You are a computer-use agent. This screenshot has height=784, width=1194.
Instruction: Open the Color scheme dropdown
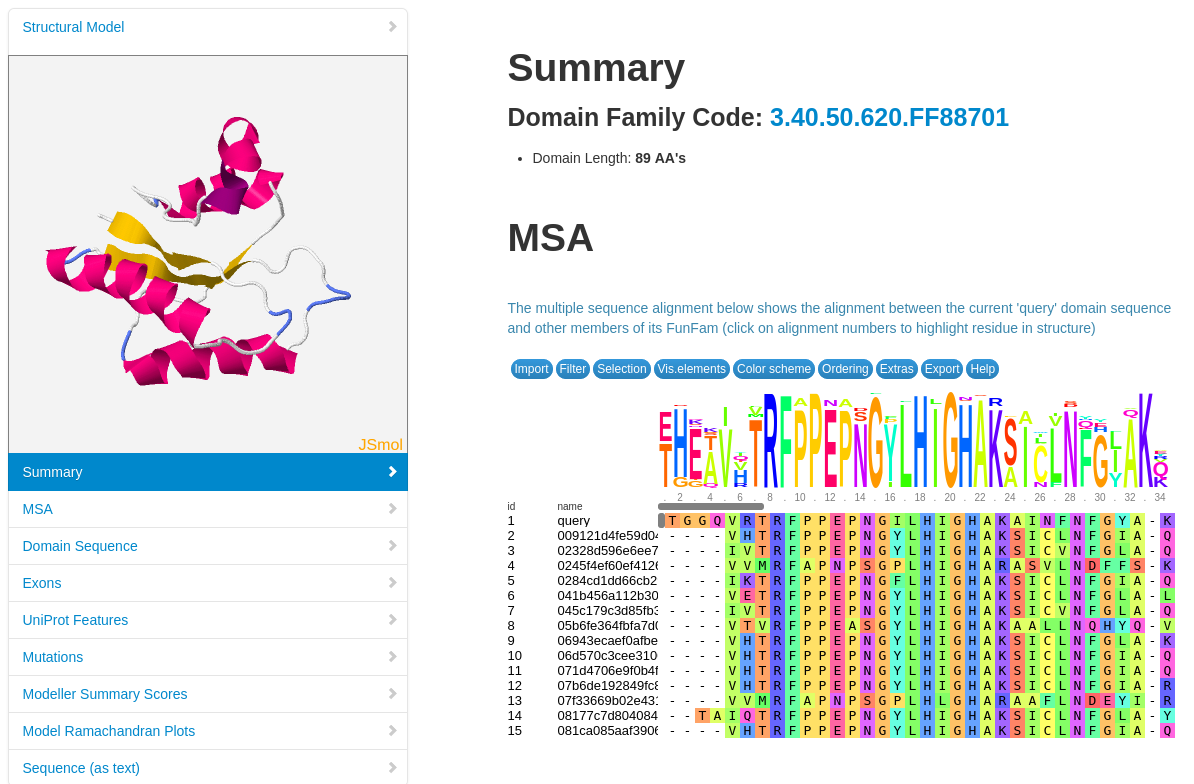[773, 369]
